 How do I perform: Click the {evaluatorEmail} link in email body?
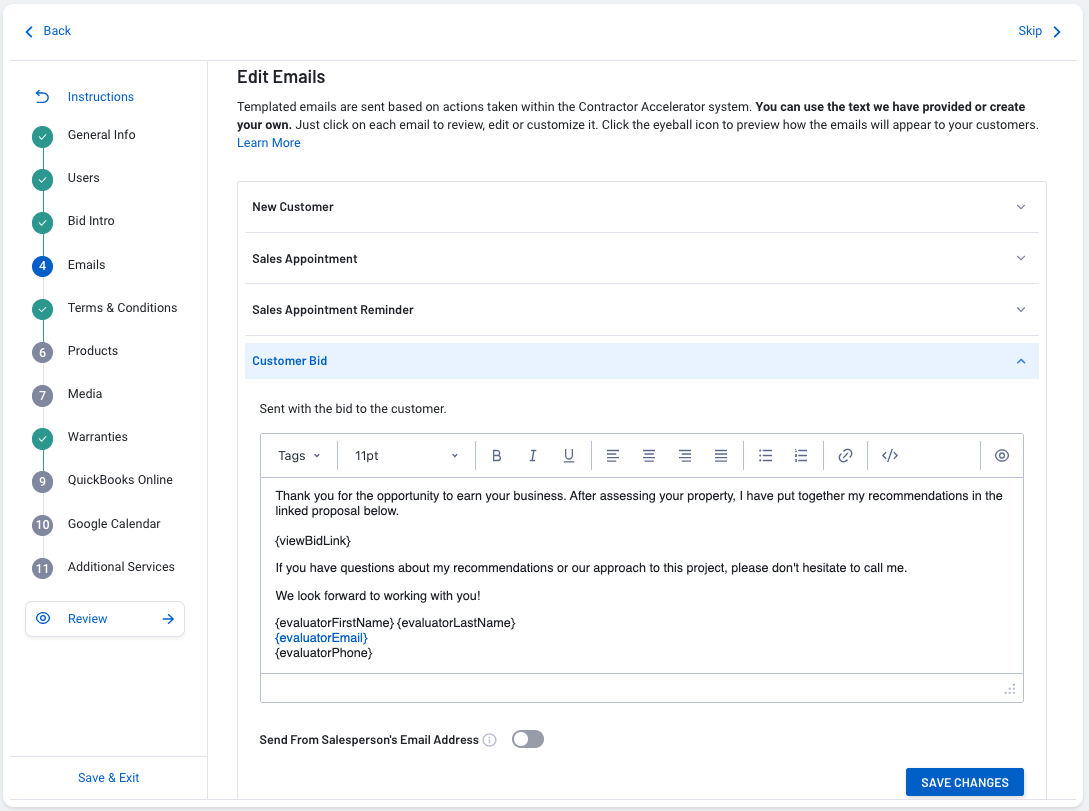pos(322,637)
